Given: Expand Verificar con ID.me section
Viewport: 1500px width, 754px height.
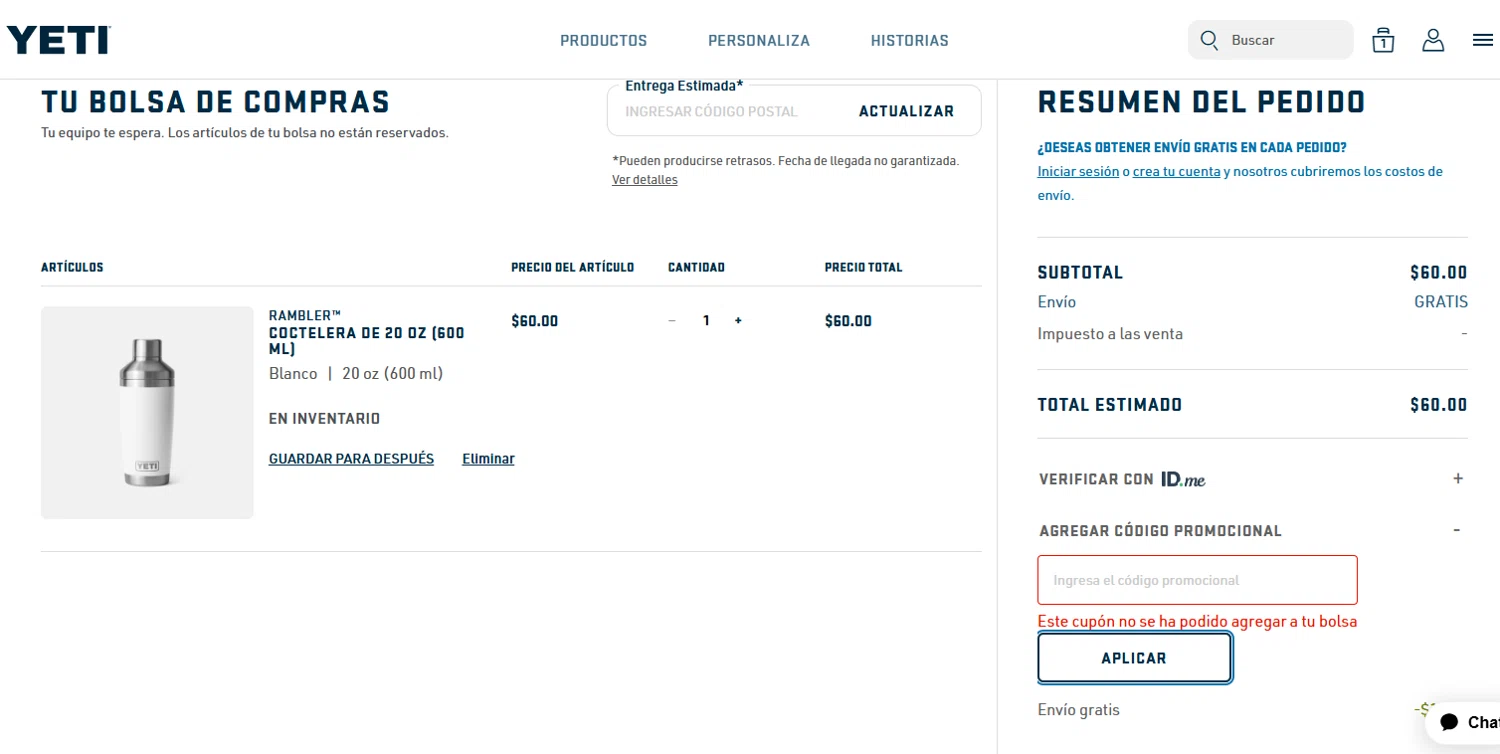Looking at the screenshot, I should [1458, 479].
